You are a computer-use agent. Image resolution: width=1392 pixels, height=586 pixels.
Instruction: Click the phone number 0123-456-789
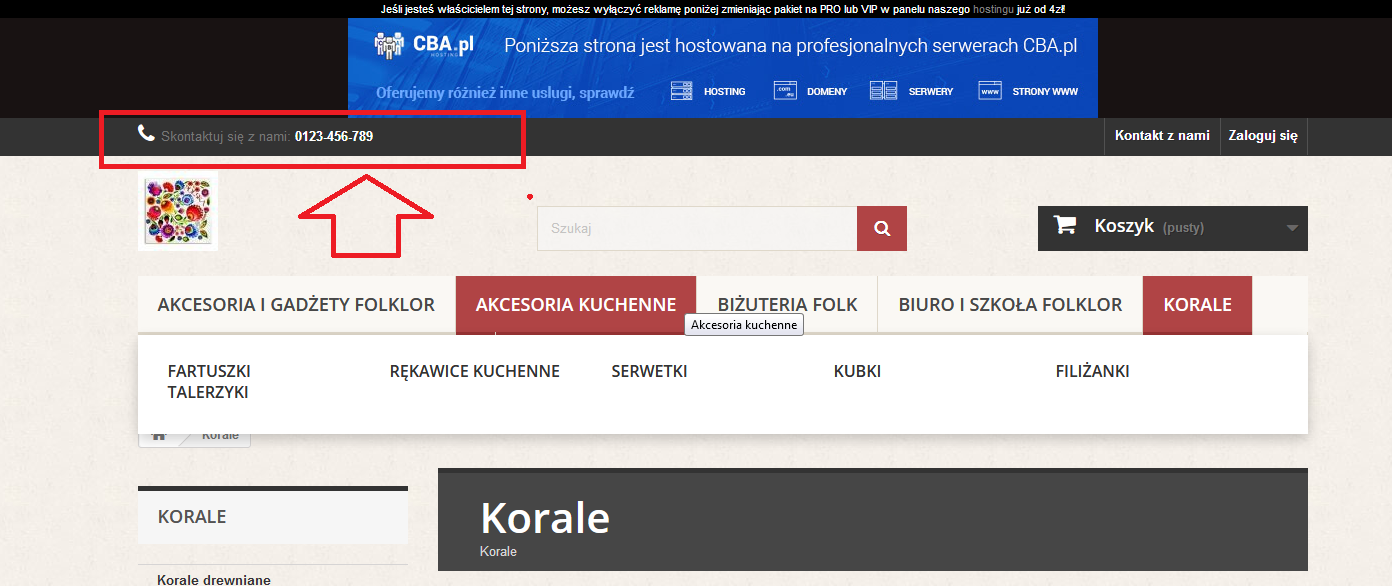[x=334, y=136]
